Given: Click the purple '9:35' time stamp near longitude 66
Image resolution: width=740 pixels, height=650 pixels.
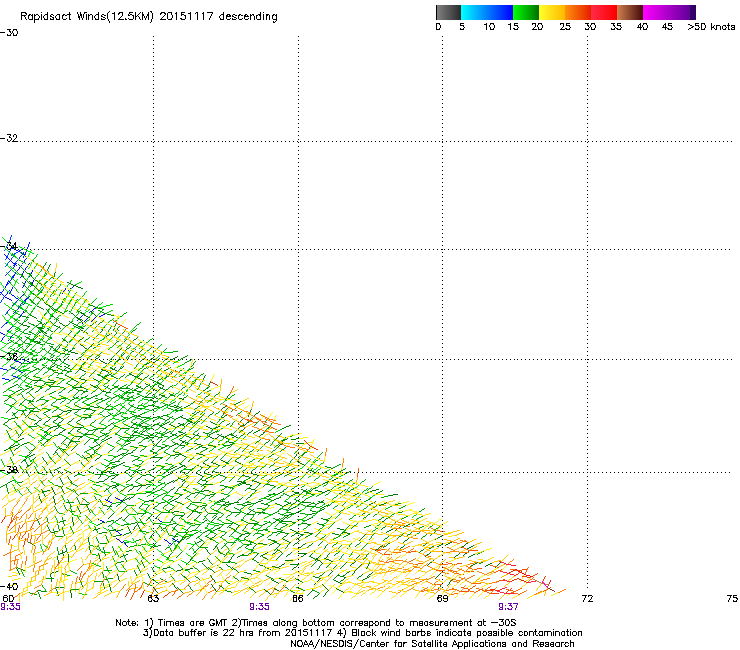Looking at the screenshot, I should pos(260,607).
